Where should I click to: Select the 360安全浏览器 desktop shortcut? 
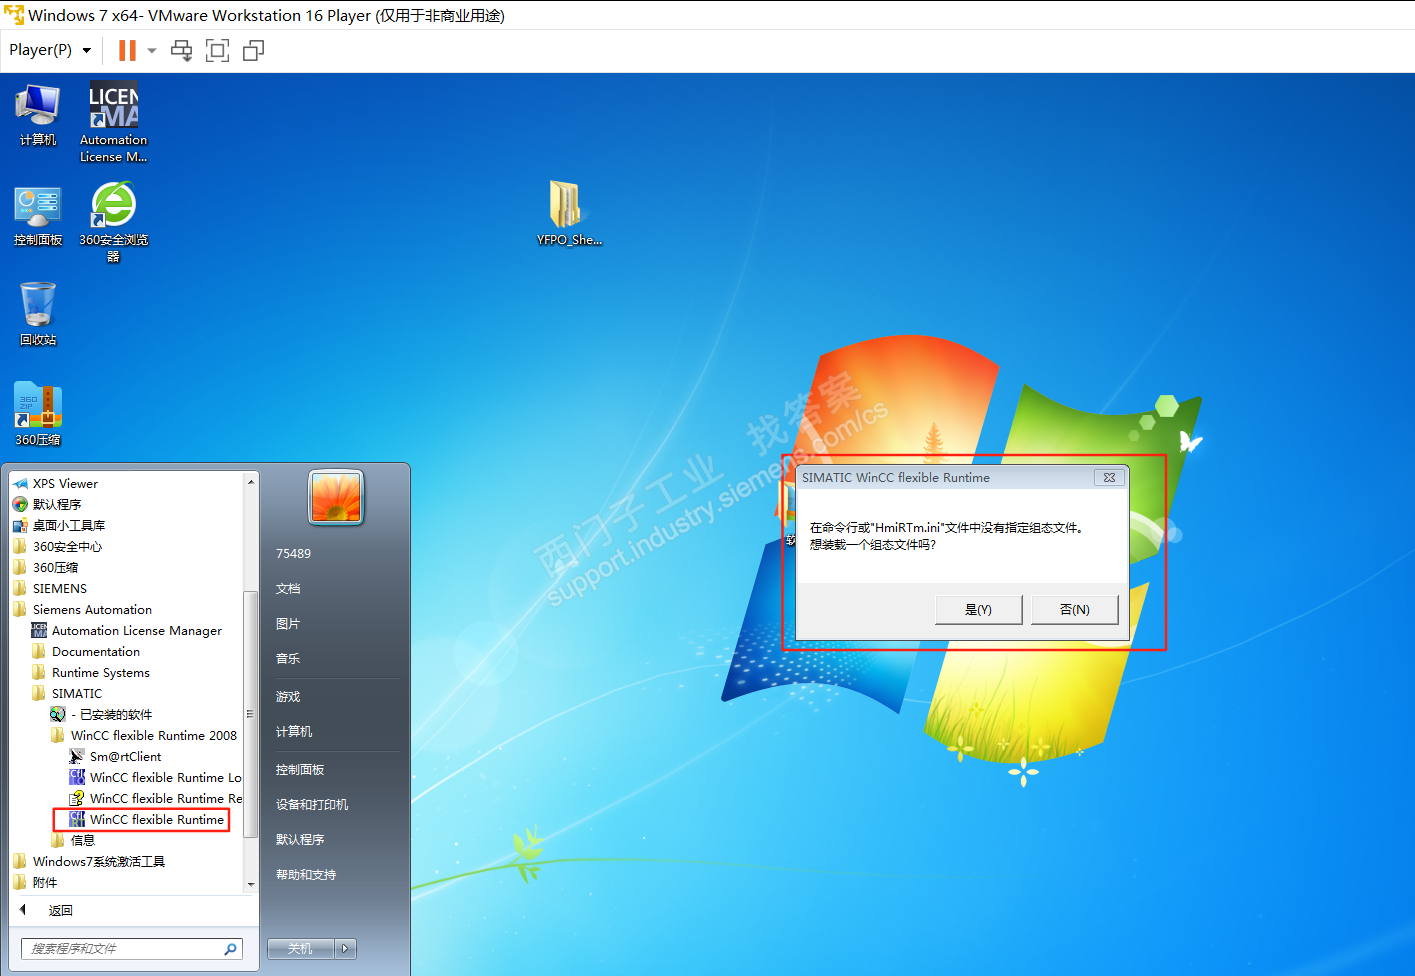tap(113, 222)
